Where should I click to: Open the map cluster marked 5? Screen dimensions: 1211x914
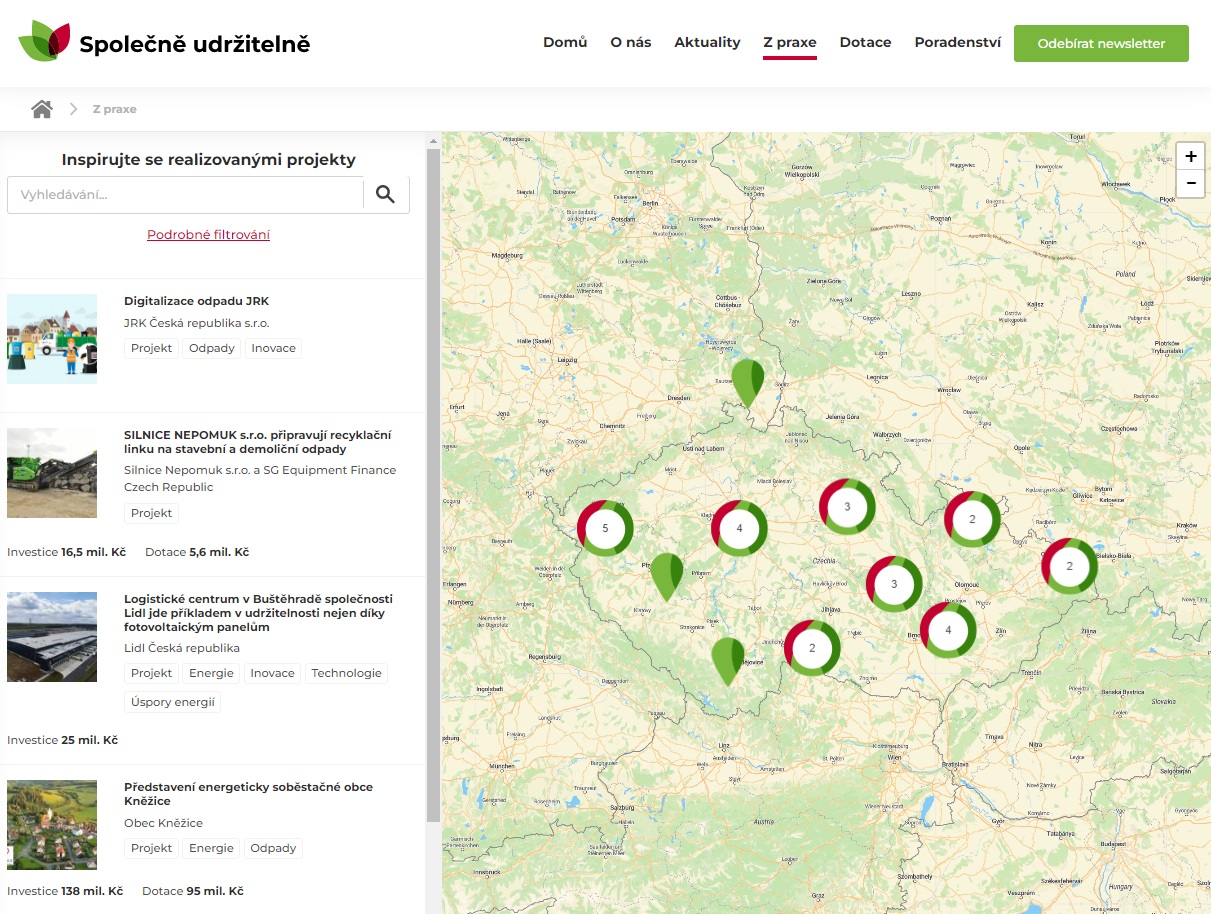click(x=605, y=528)
